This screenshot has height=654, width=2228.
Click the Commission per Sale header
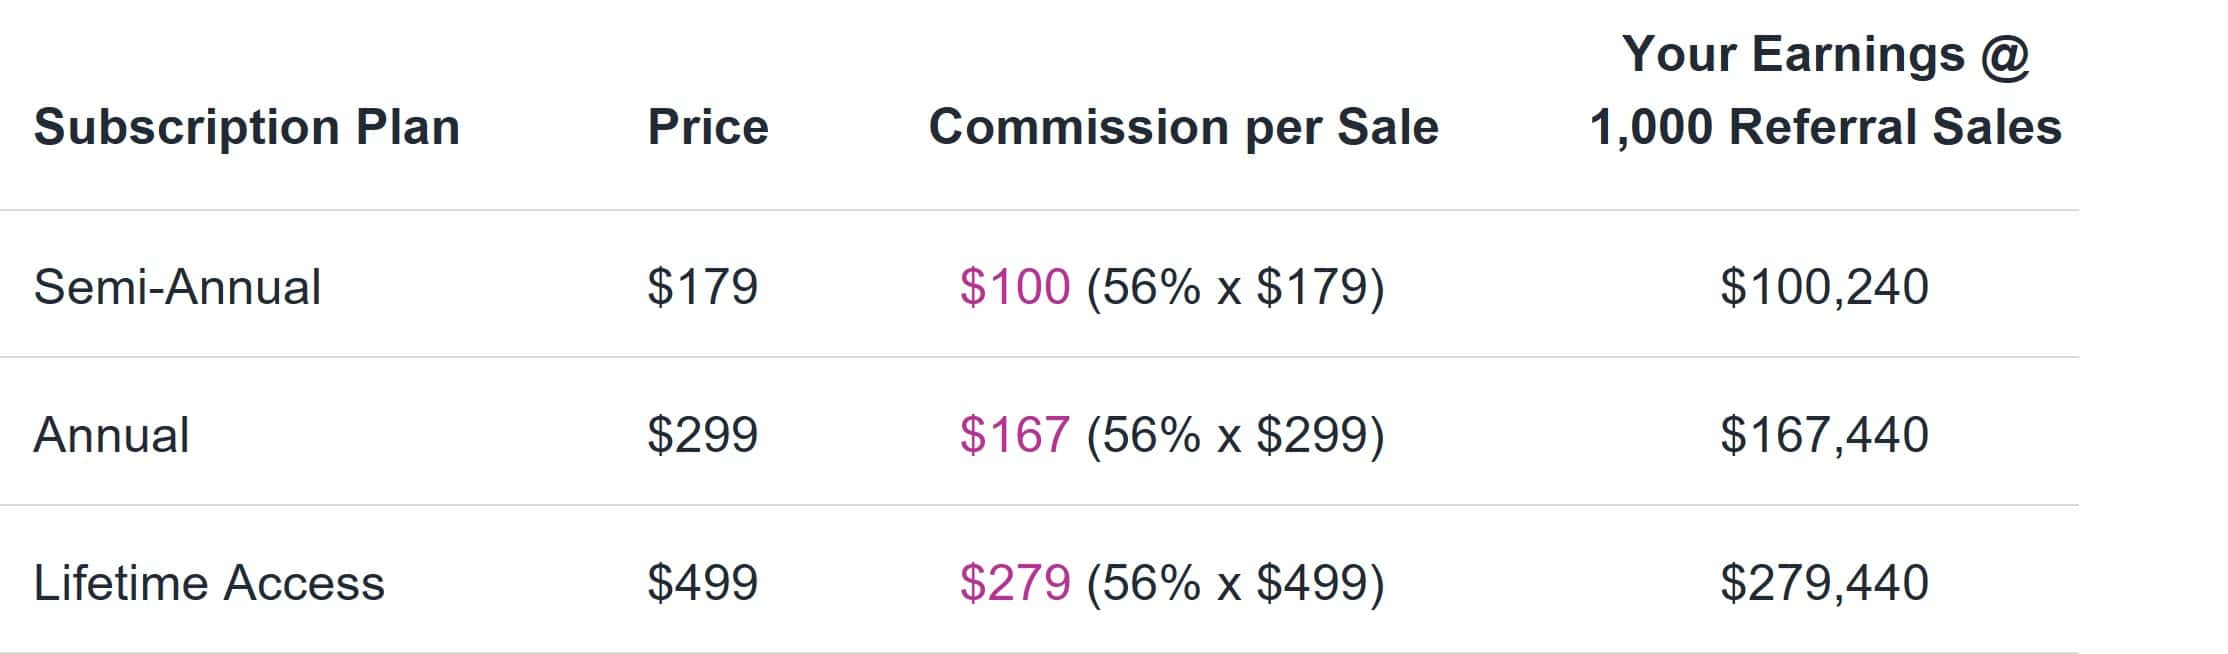click(1184, 128)
